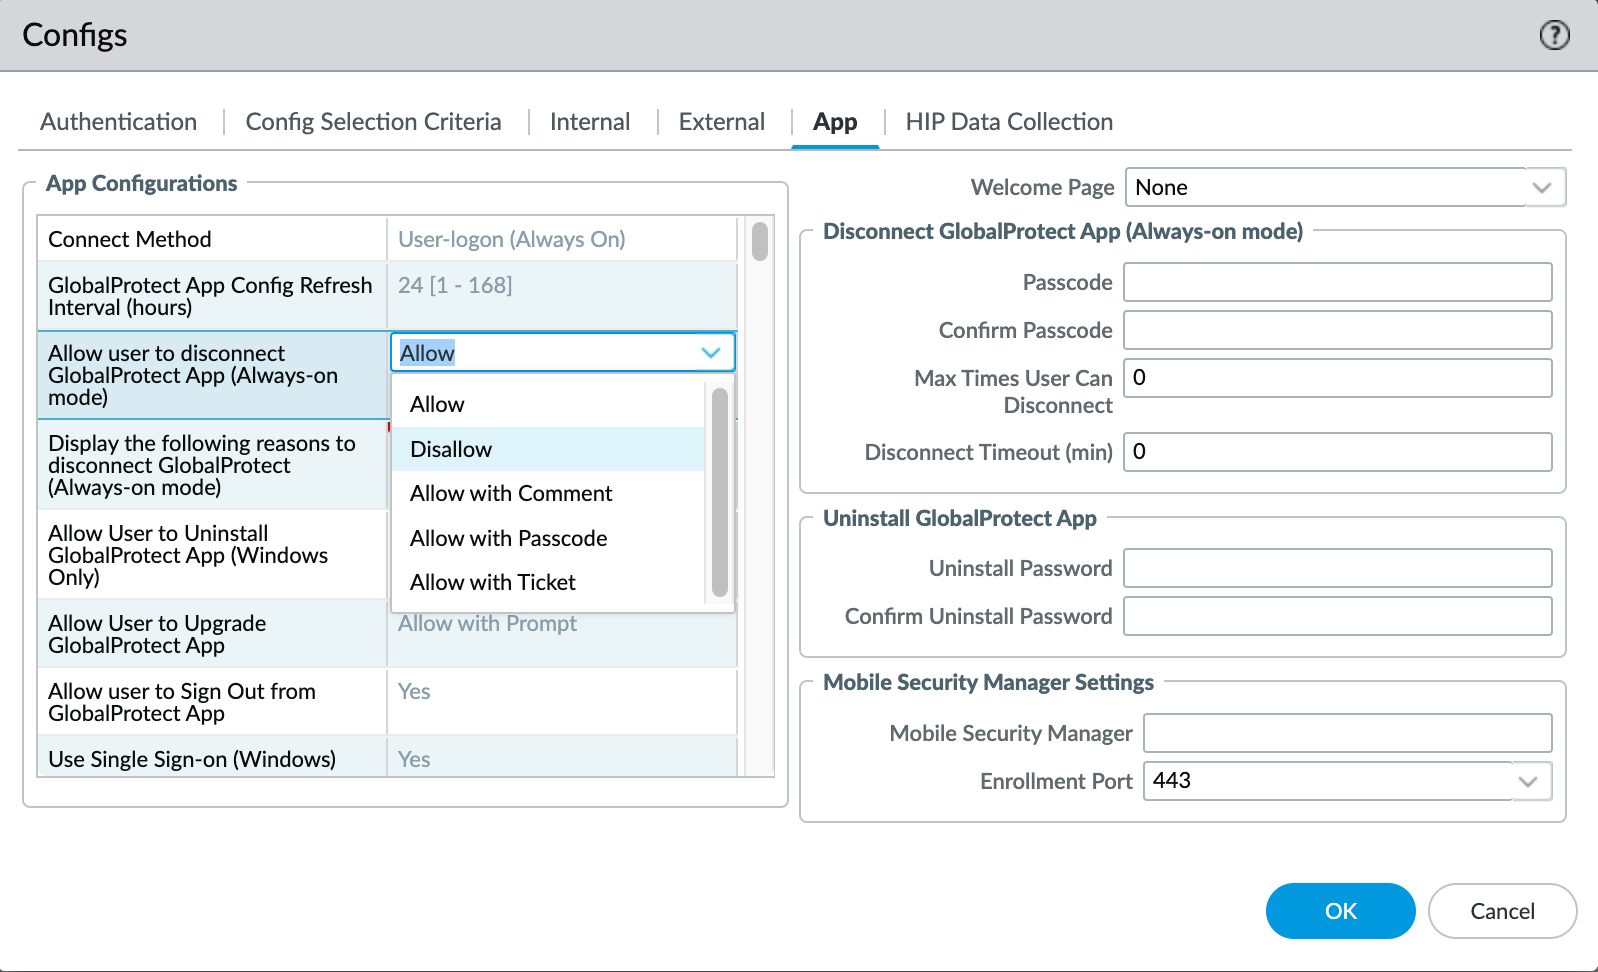Image resolution: width=1598 pixels, height=972 pixels.
Task: Select Allow User to Uninstall GlobalProtect App row
Action: coord(212,555)
